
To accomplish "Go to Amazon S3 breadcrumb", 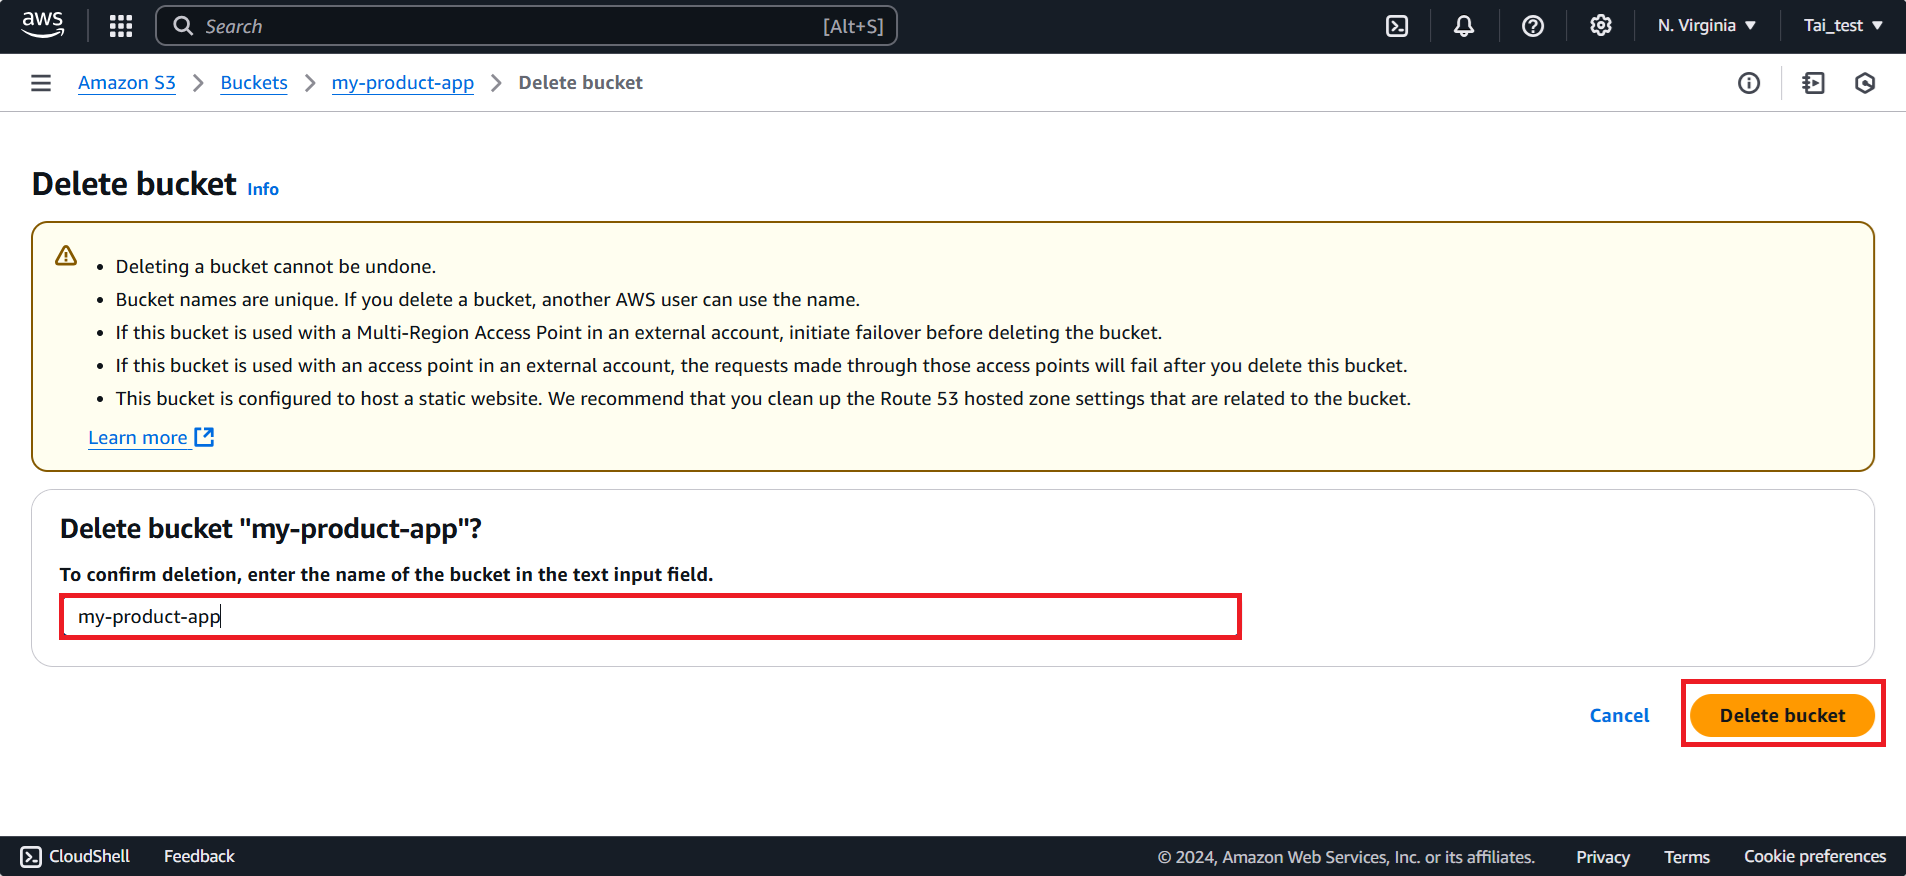I will (127, 83).
